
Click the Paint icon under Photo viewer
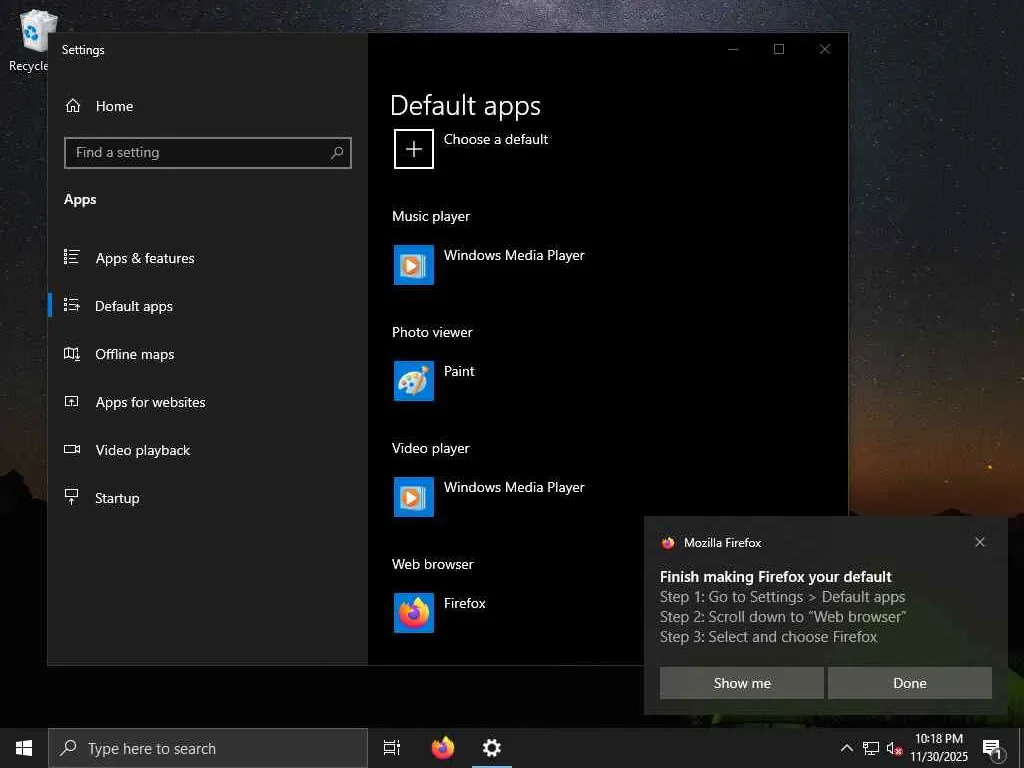(x=413, y=381)
